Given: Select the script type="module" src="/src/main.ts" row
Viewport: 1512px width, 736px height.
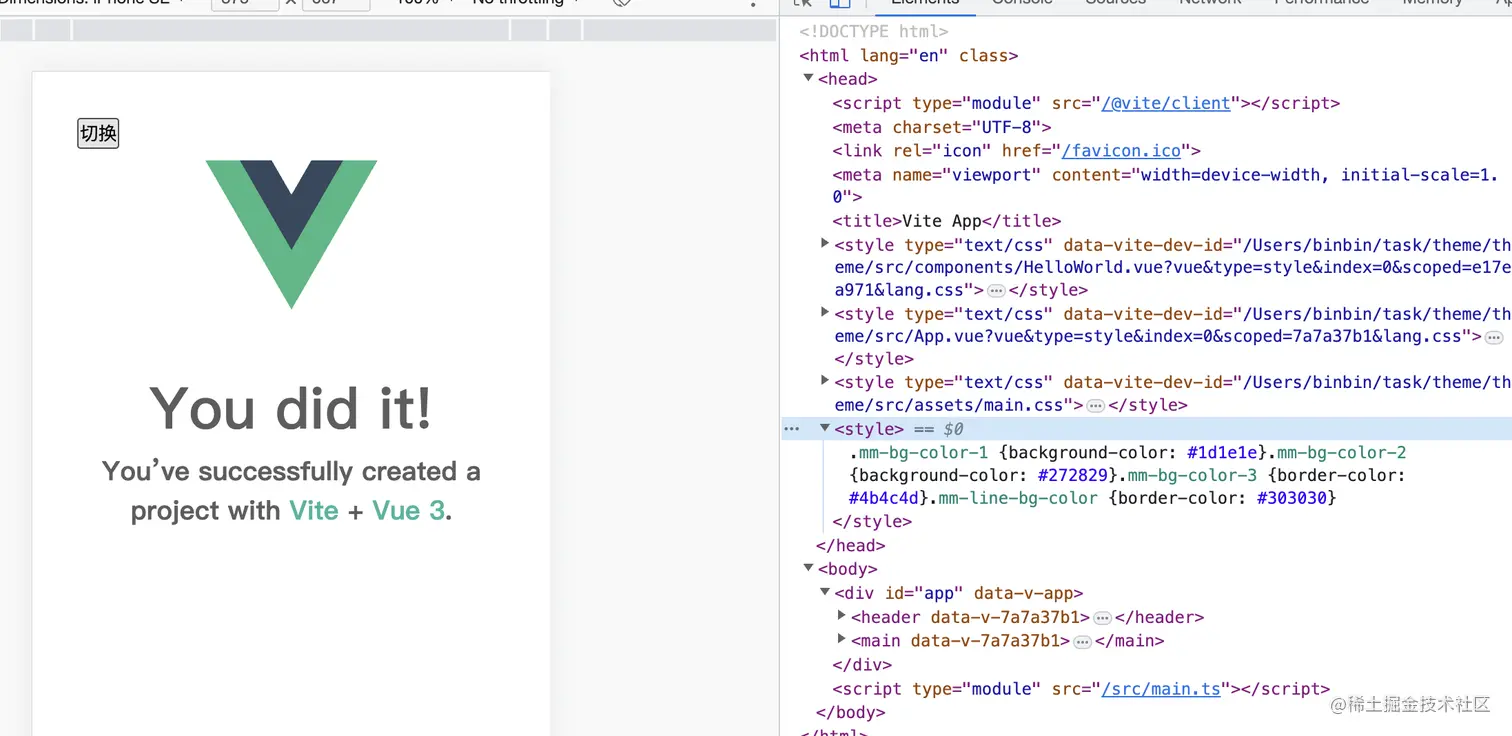Looking at the screenshot, I should (x=1081, y=689).
